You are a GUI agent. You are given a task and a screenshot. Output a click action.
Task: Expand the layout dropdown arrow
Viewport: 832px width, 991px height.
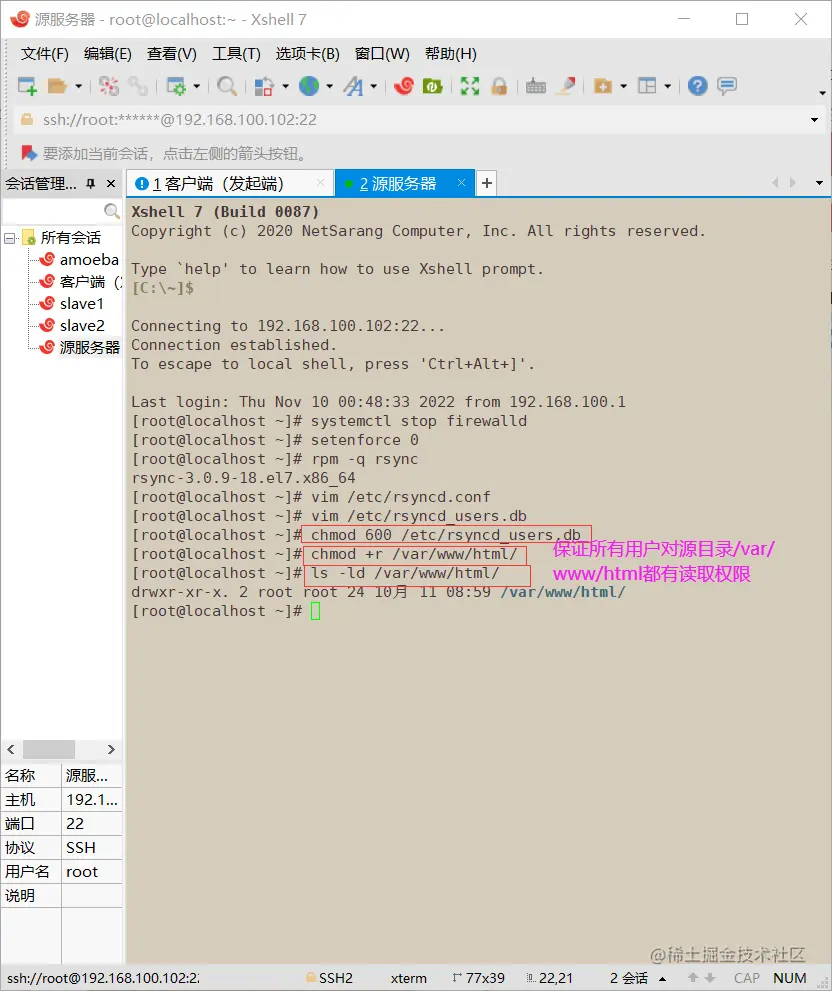pos(668,86)
